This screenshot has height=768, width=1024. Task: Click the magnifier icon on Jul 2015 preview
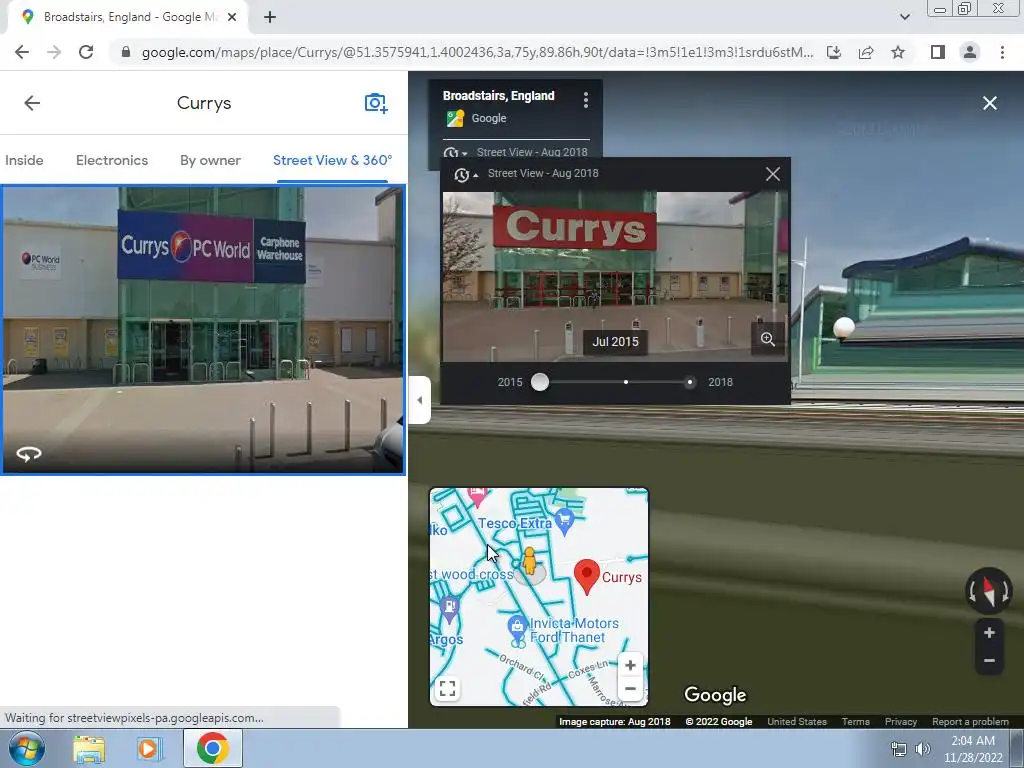(767, 339)
